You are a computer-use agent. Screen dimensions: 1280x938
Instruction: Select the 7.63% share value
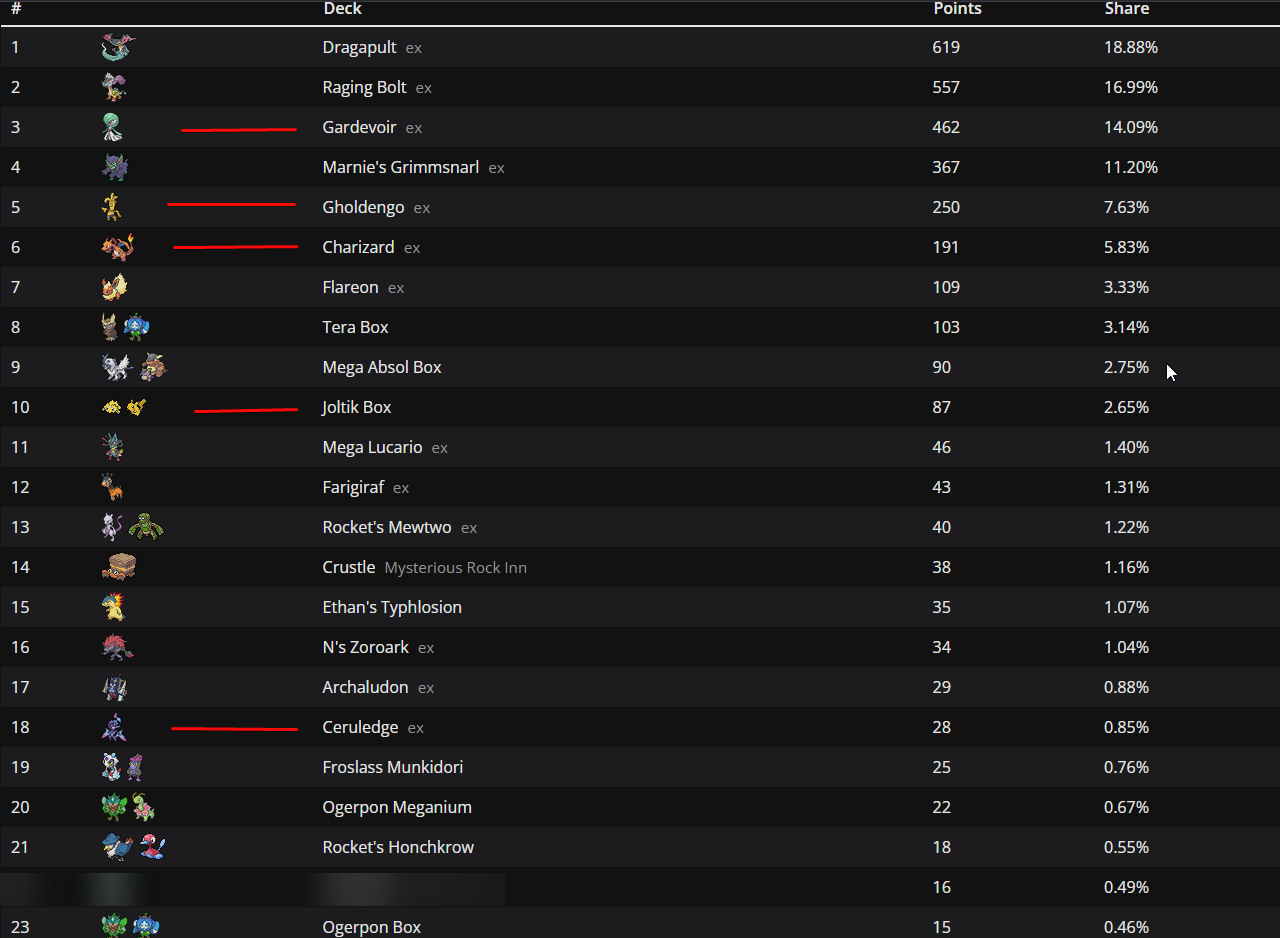coord(1127,207)
